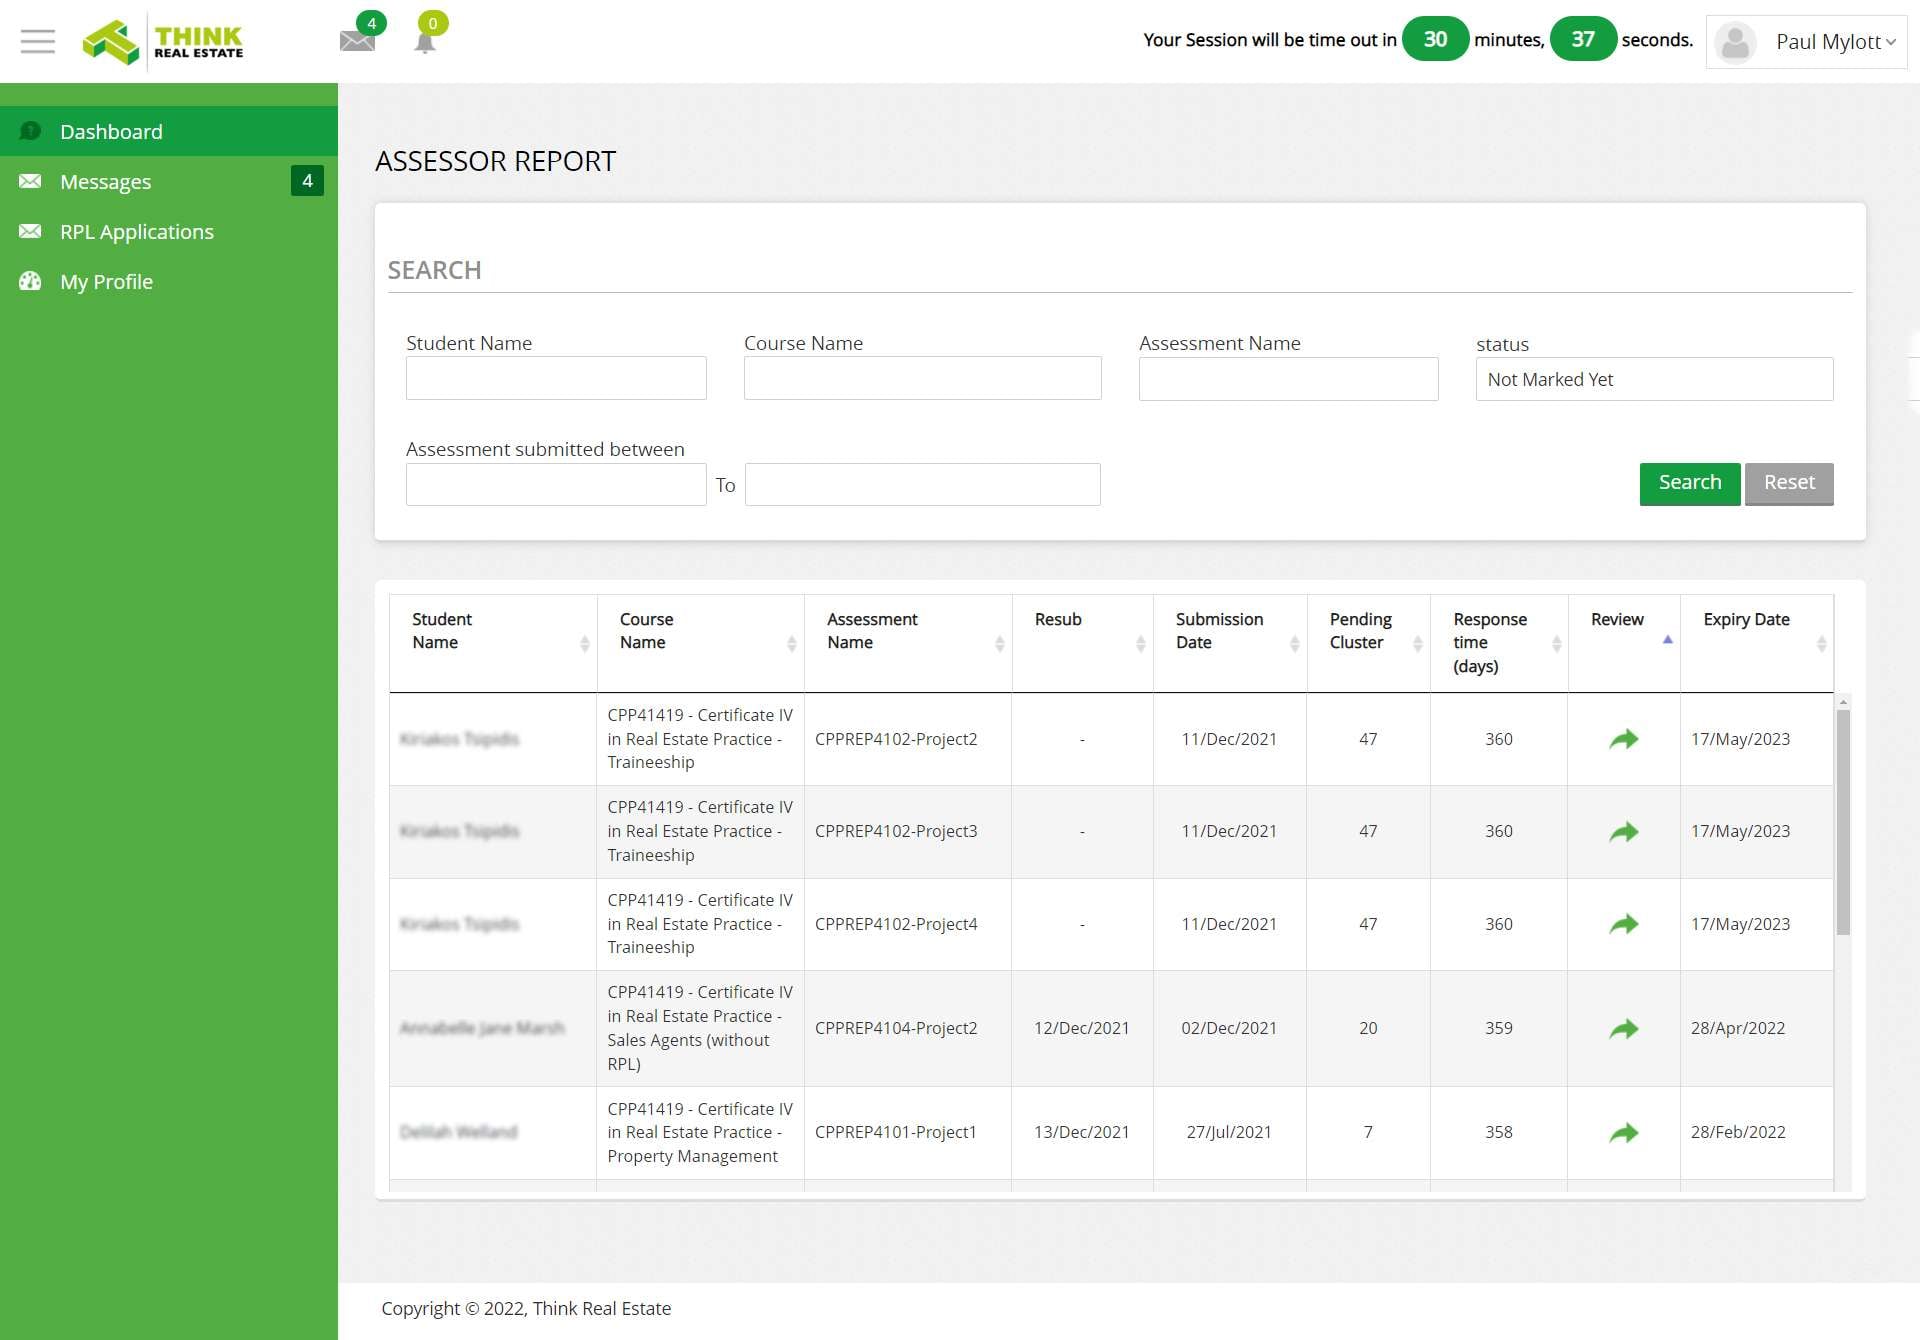Click the Student Name input field
The width and height of the screenshot is (1920, 1340).
click(556, 378)
